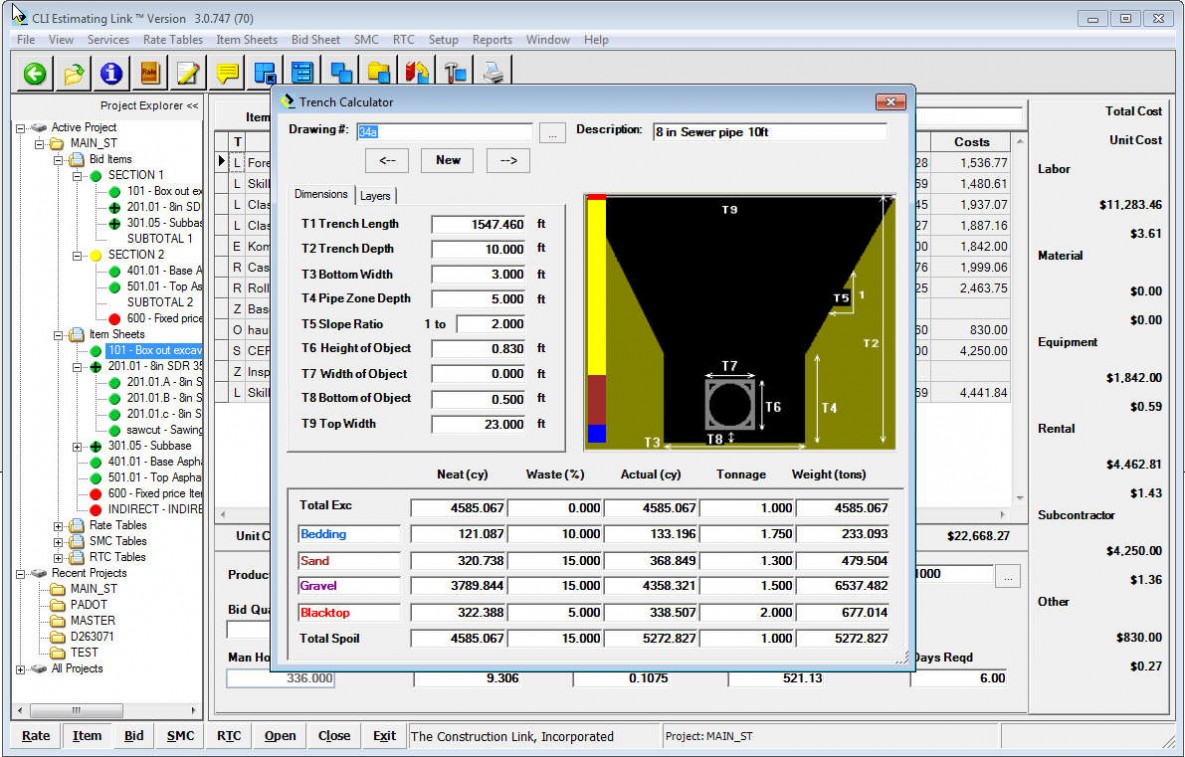Collapse Project Explorer with << header
The width and height of the screenshot is (1185, 757).
coord(149,106)
